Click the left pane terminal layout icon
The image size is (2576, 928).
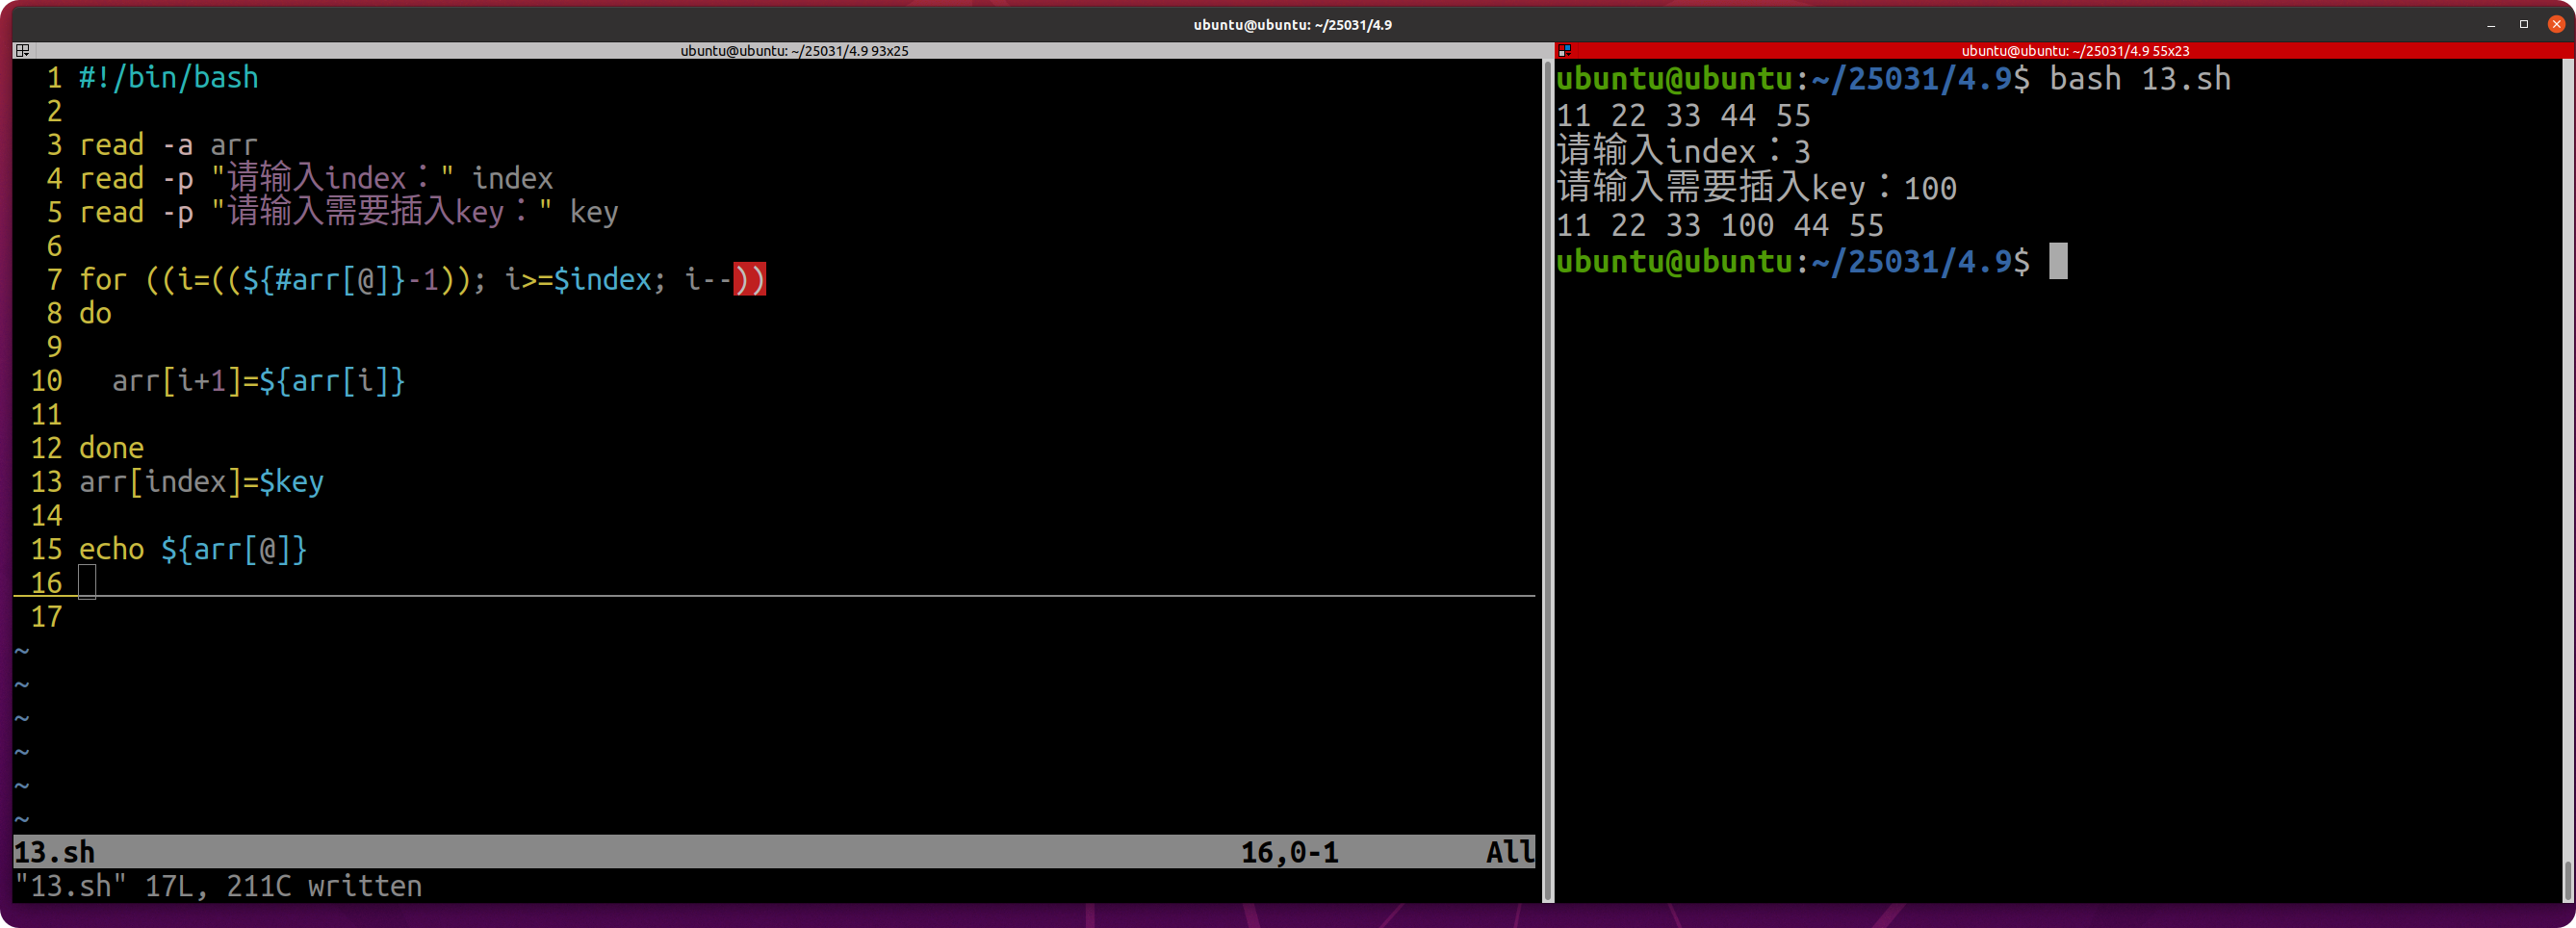(x=22, y=50)
